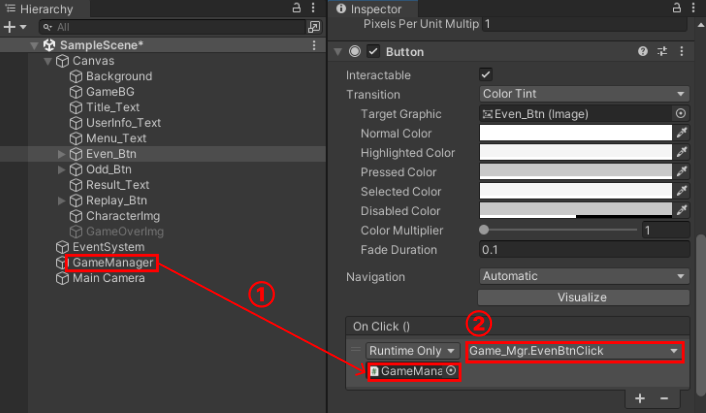
Task: Collapse the SampleScene tree arrow
Action: tap(34, 45)
